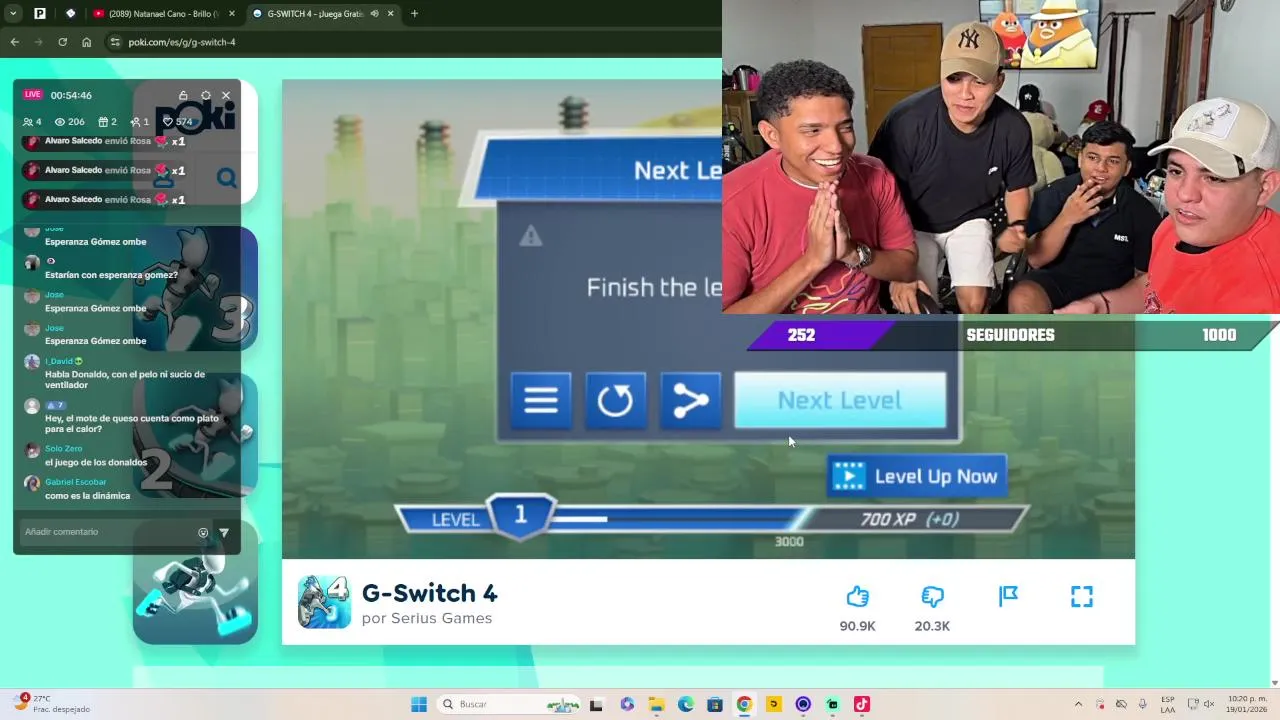
Task: Like G-Switch 4 with thumbs up
Action: point(857,597)
